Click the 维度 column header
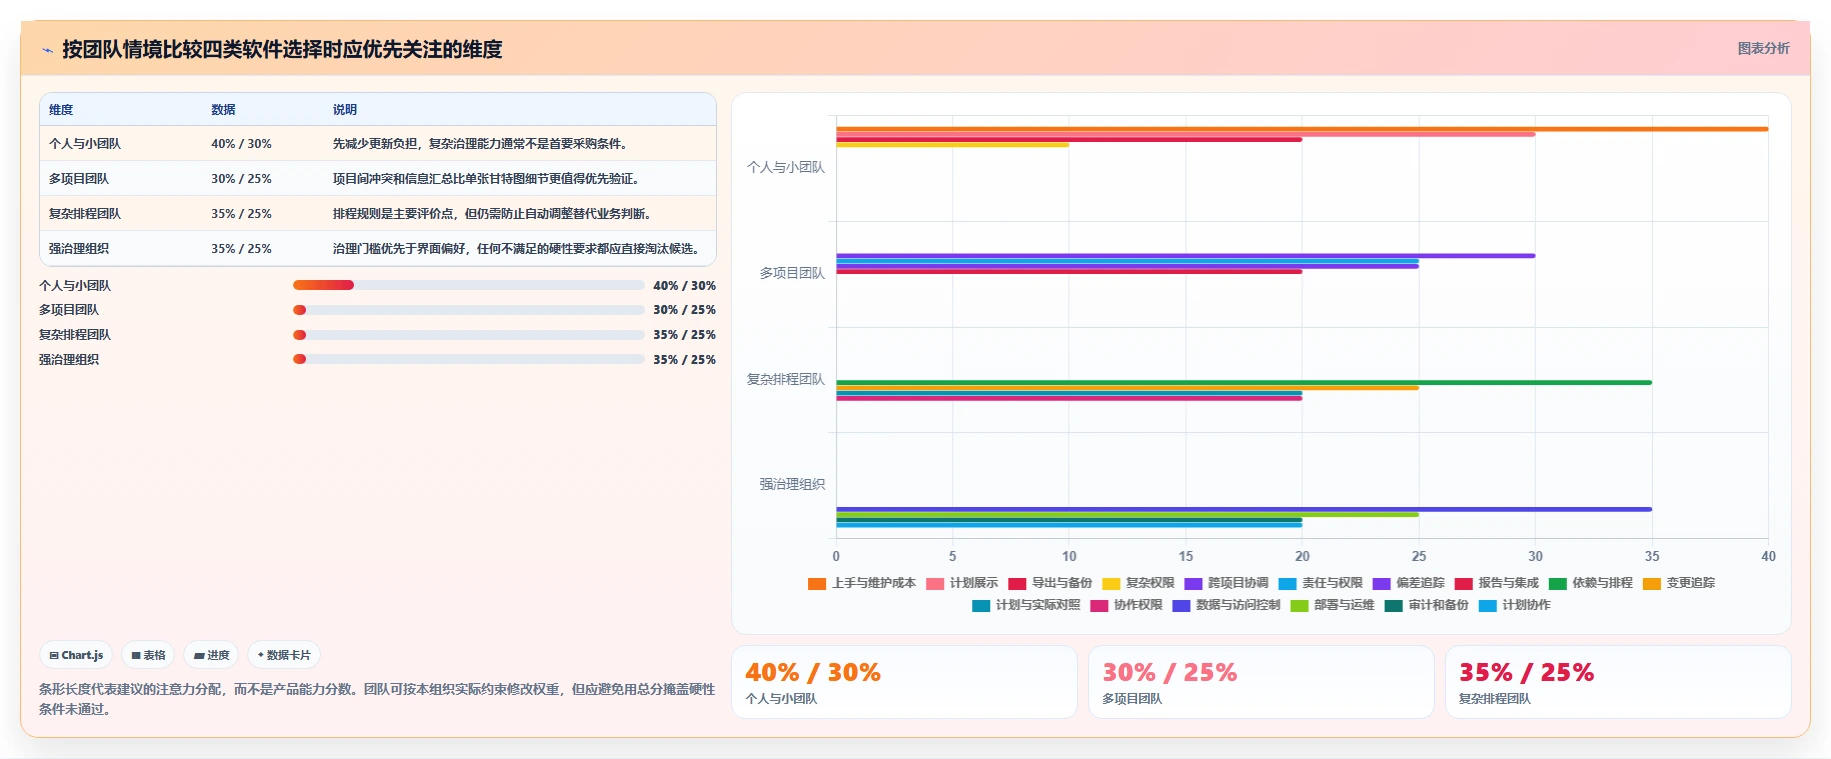Screen dimensions: 1831x759 pyautogui.click(x=61, y=110)
